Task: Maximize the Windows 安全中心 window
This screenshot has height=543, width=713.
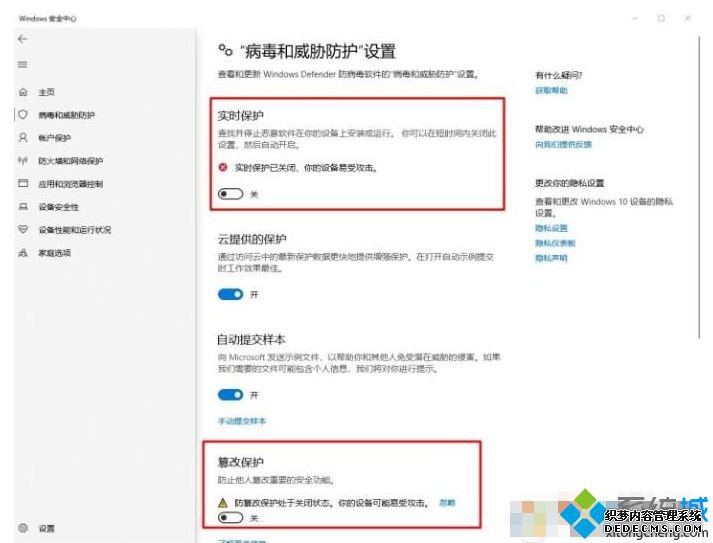Action: coord(662,18)
